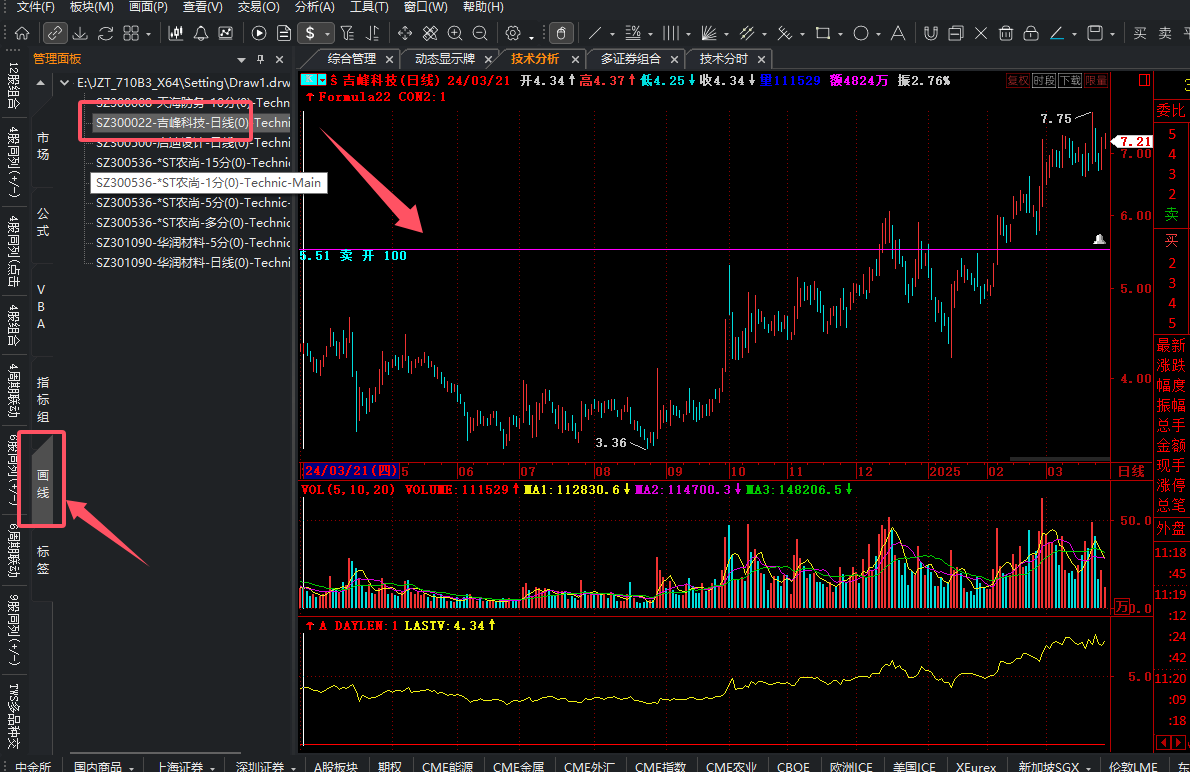Open the 工具(T) menu
The image size is (1190, 772).
[369, 7]
